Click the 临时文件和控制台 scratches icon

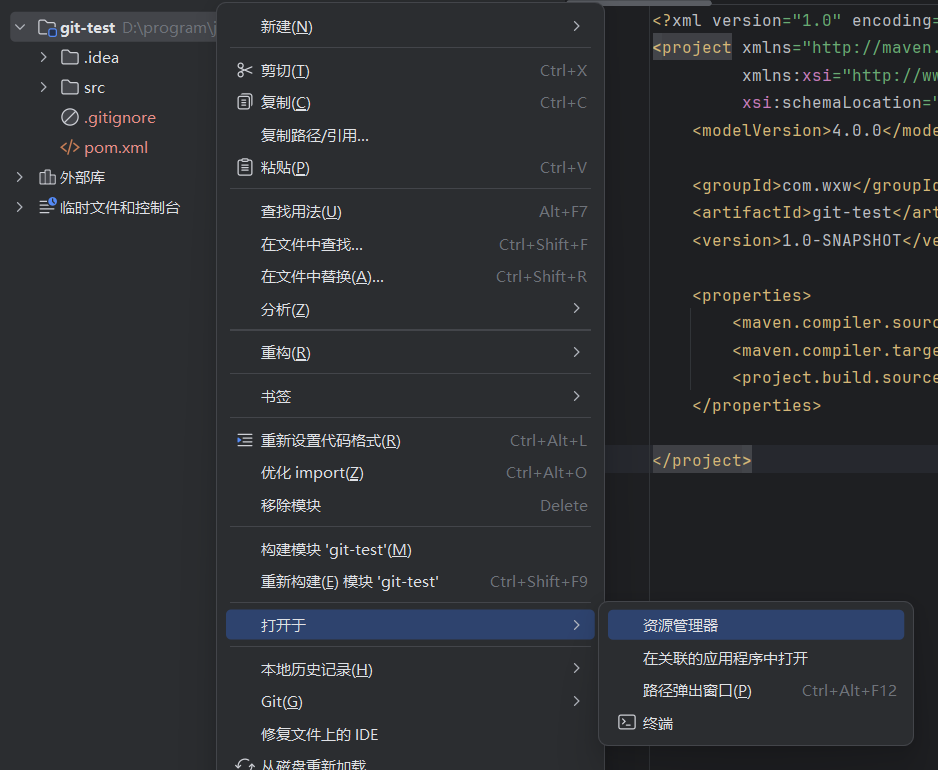tap(47, 206)
